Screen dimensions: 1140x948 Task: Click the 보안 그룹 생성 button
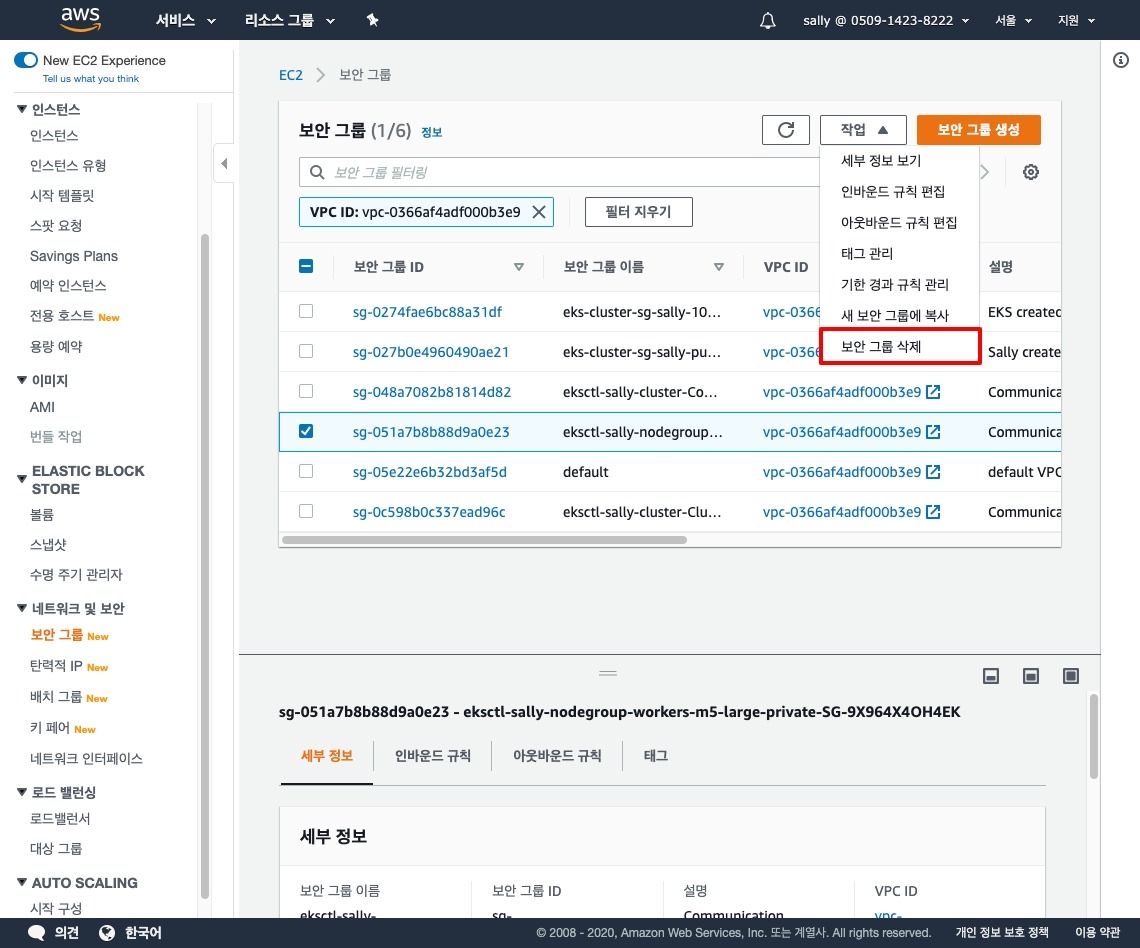pos(978,130)
